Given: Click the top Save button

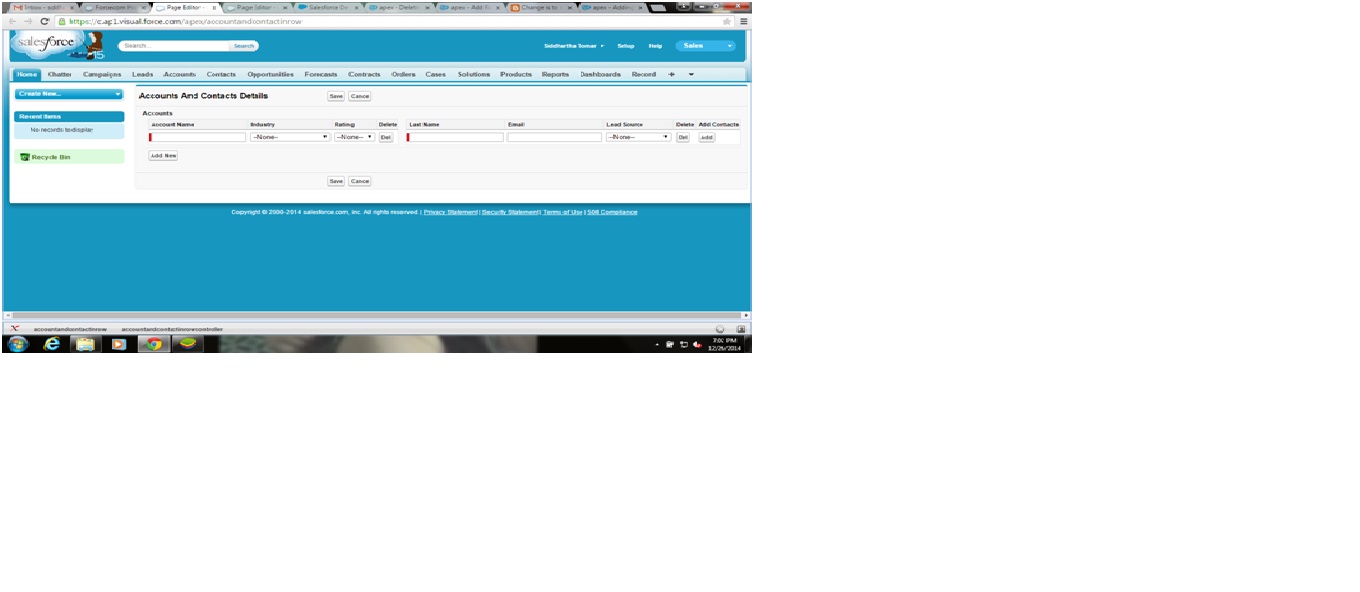Looking at the screenshot, I should [336, 96].
